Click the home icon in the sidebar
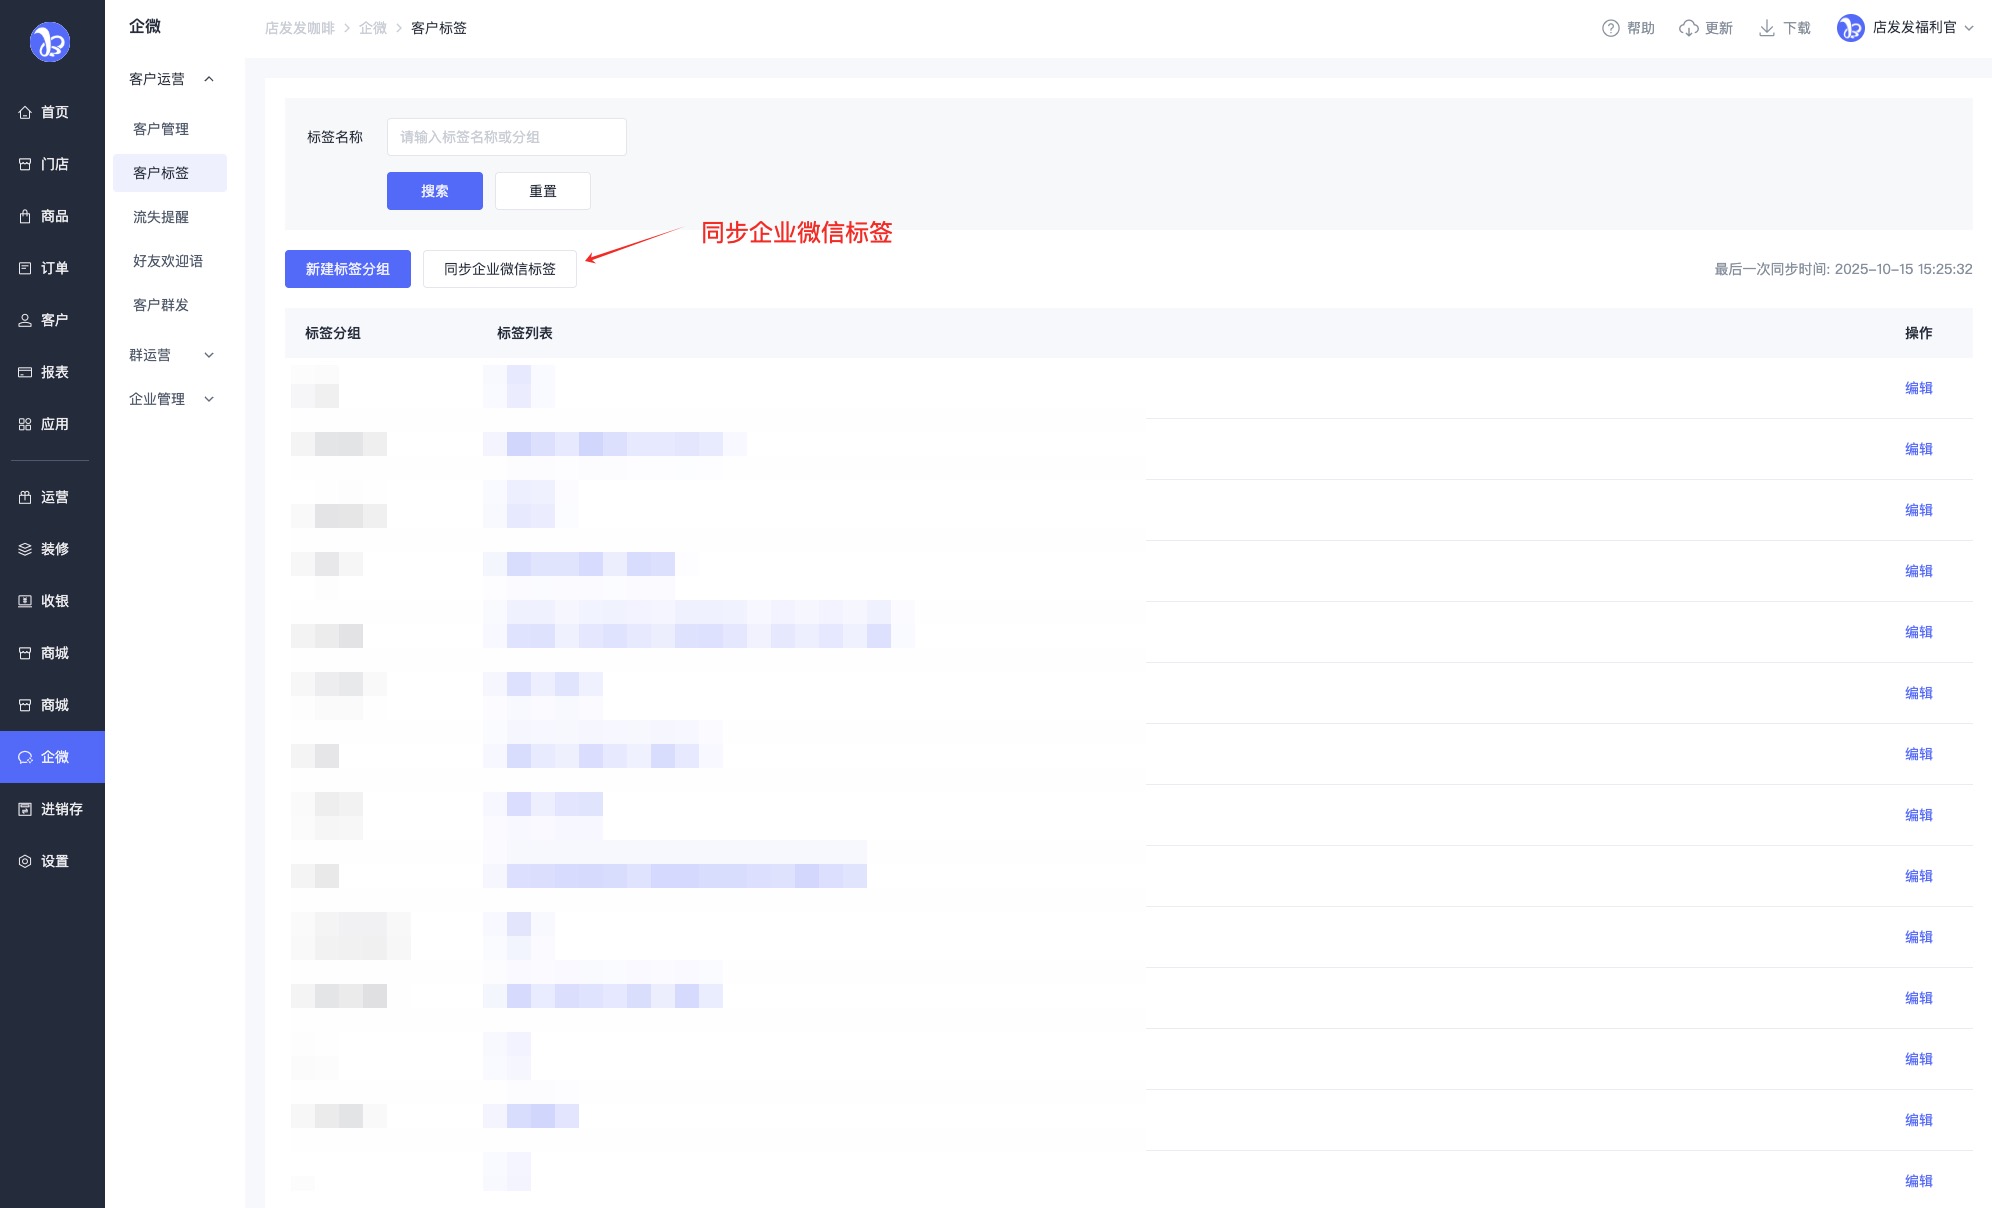The image size is (1992, 1208). [25, 112]
